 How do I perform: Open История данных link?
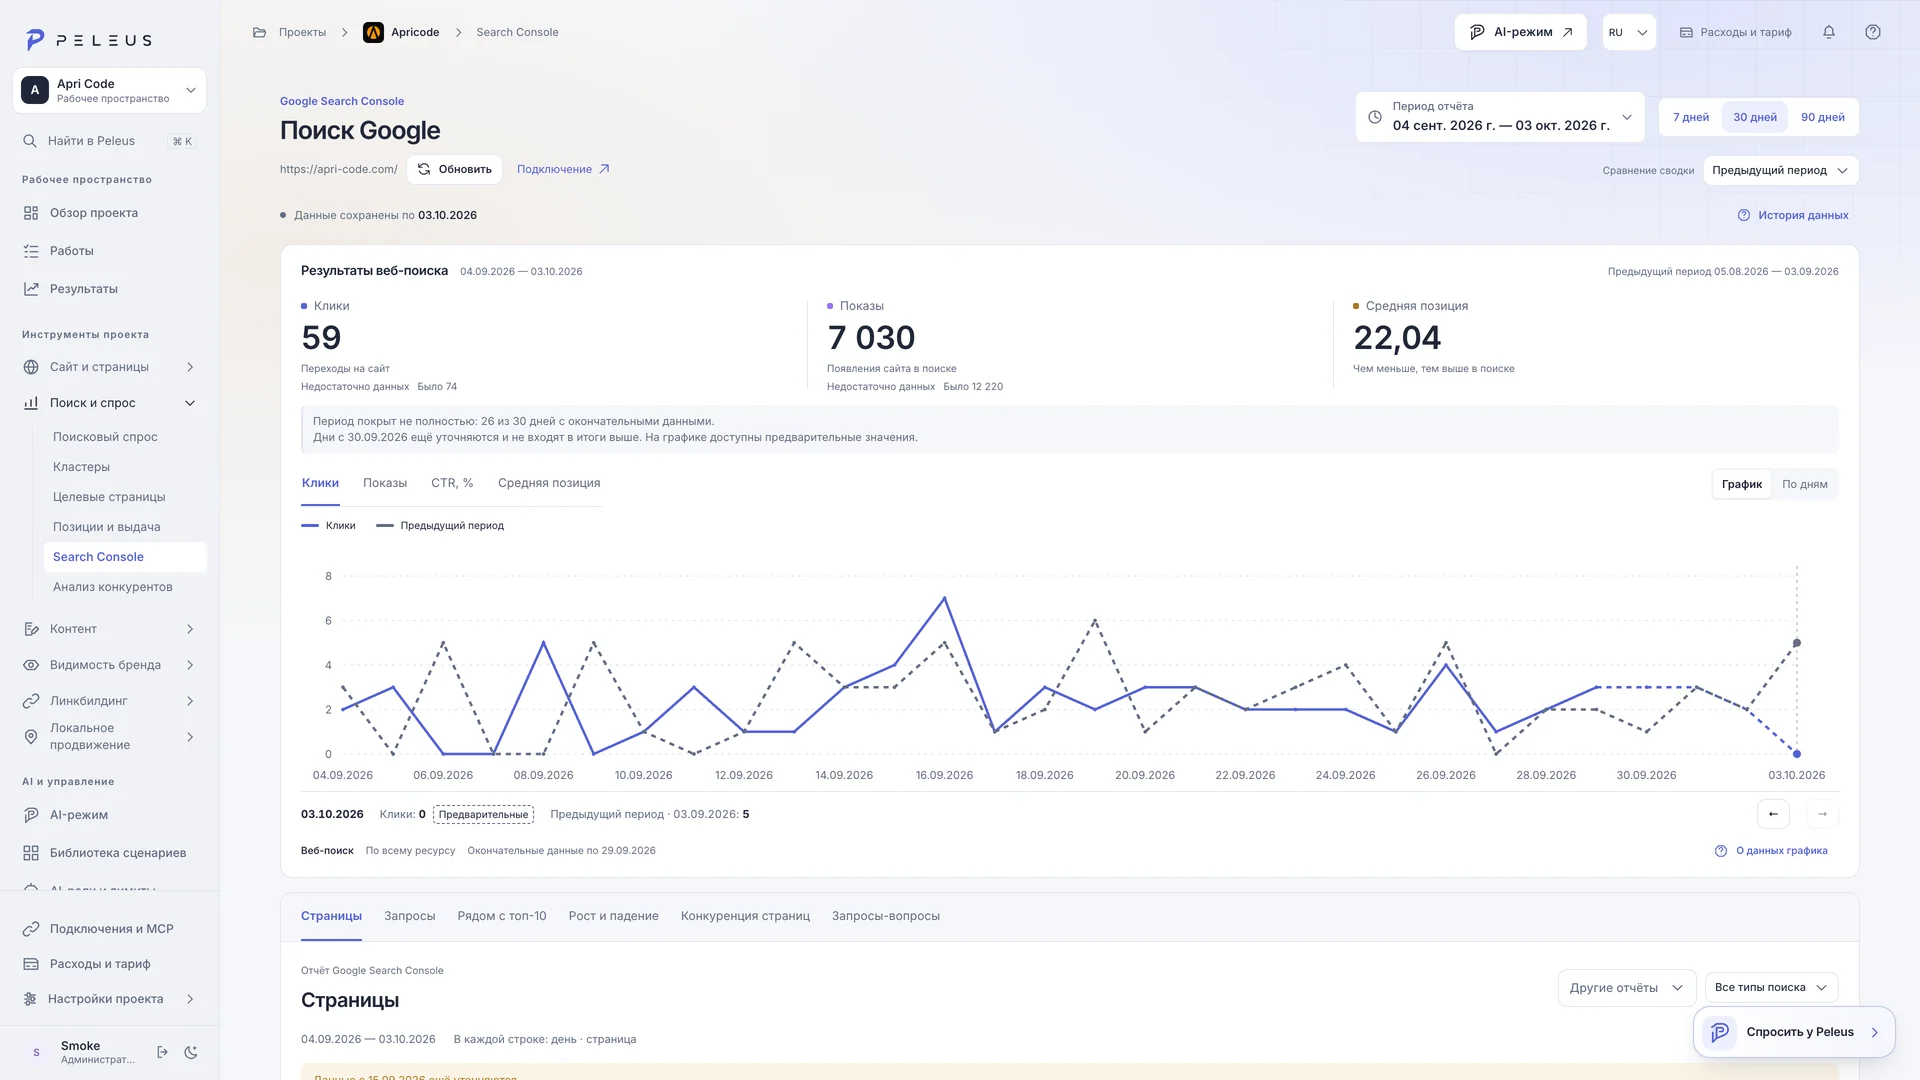click(1793, 215)
